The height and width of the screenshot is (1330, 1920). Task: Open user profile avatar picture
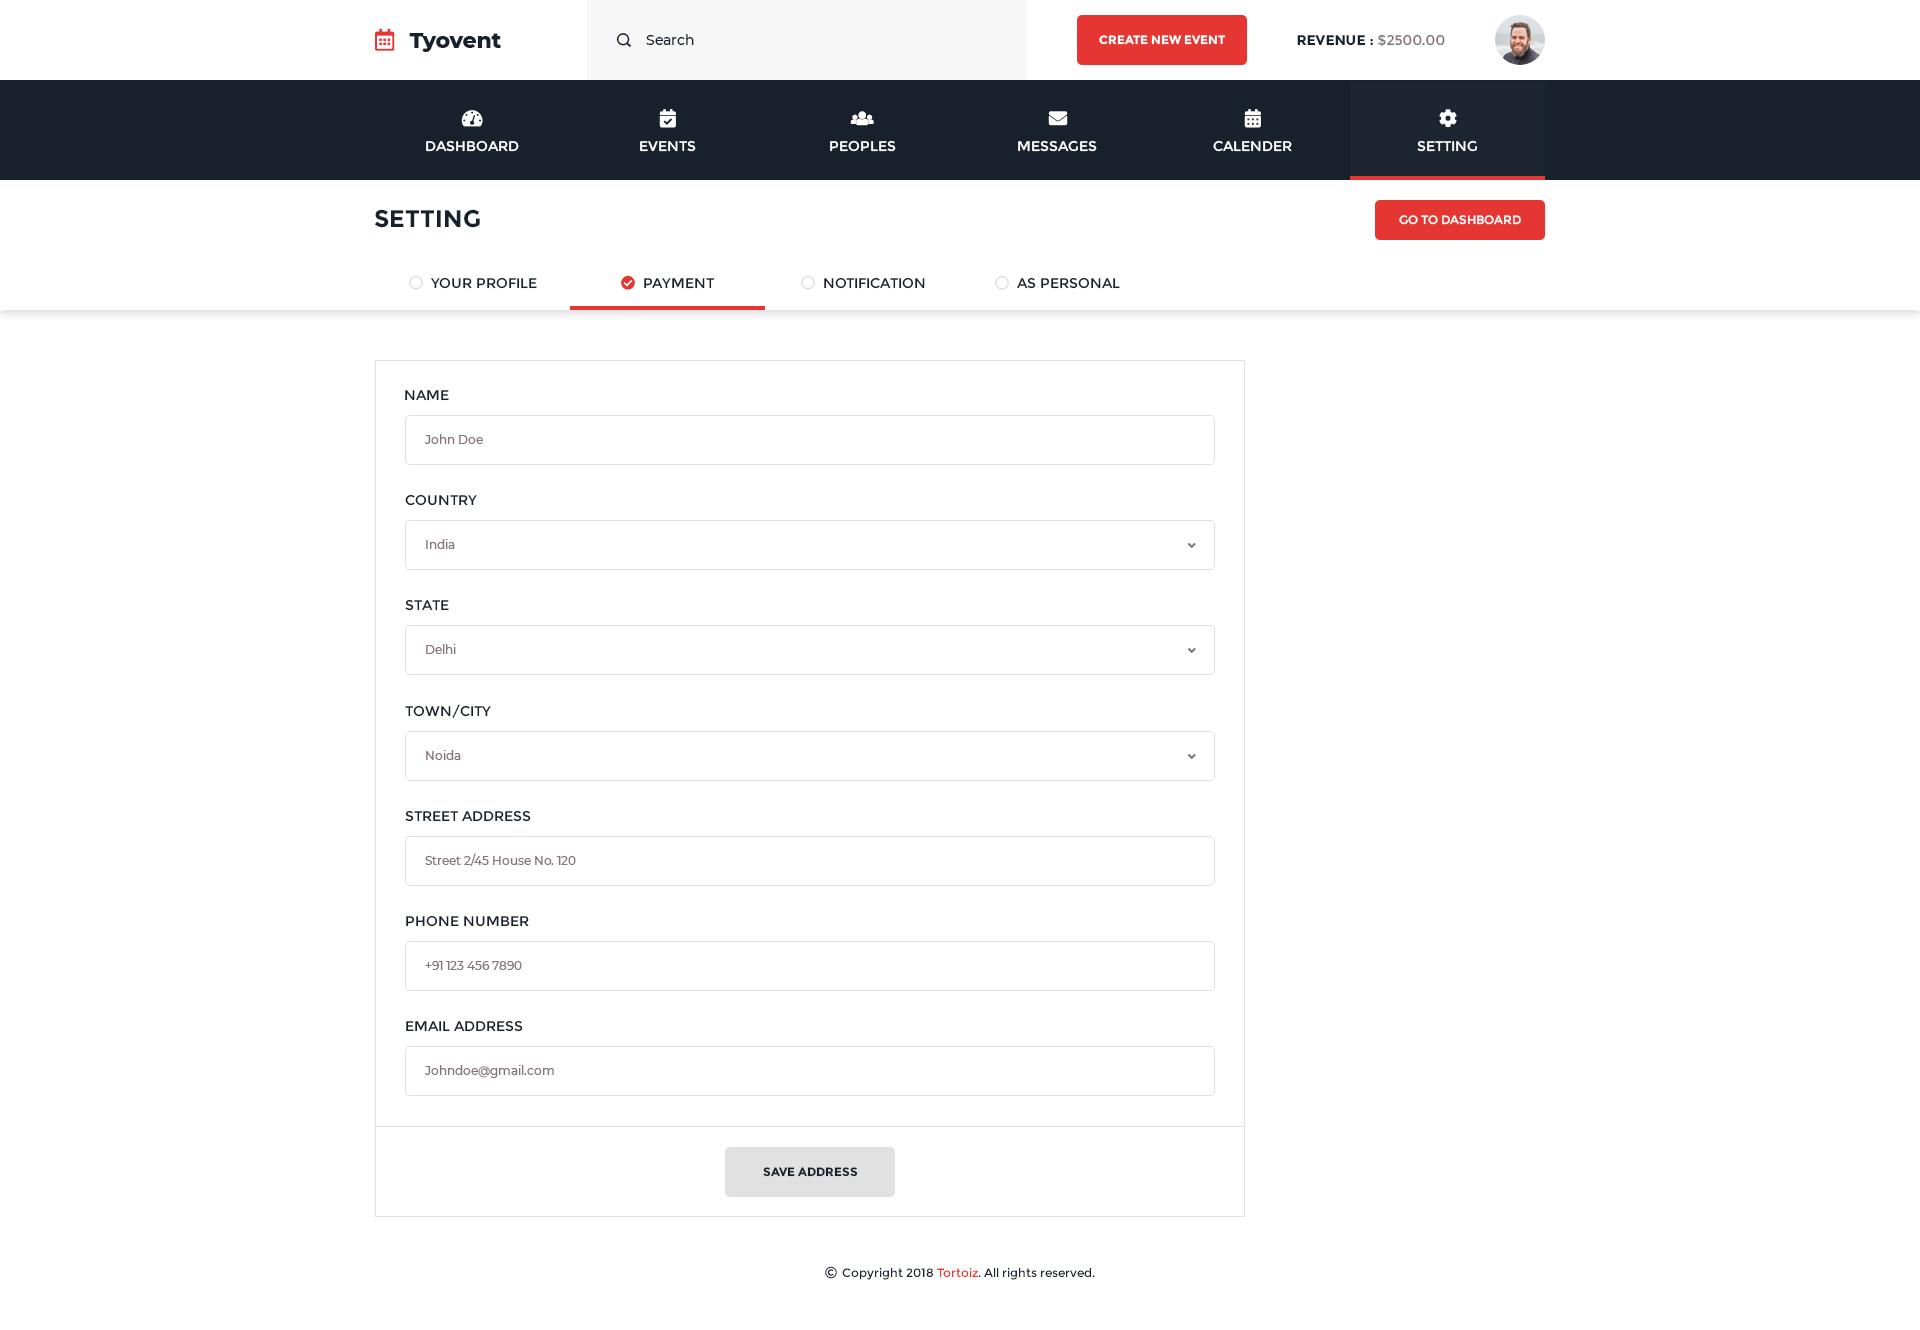tap(1519, 40)
